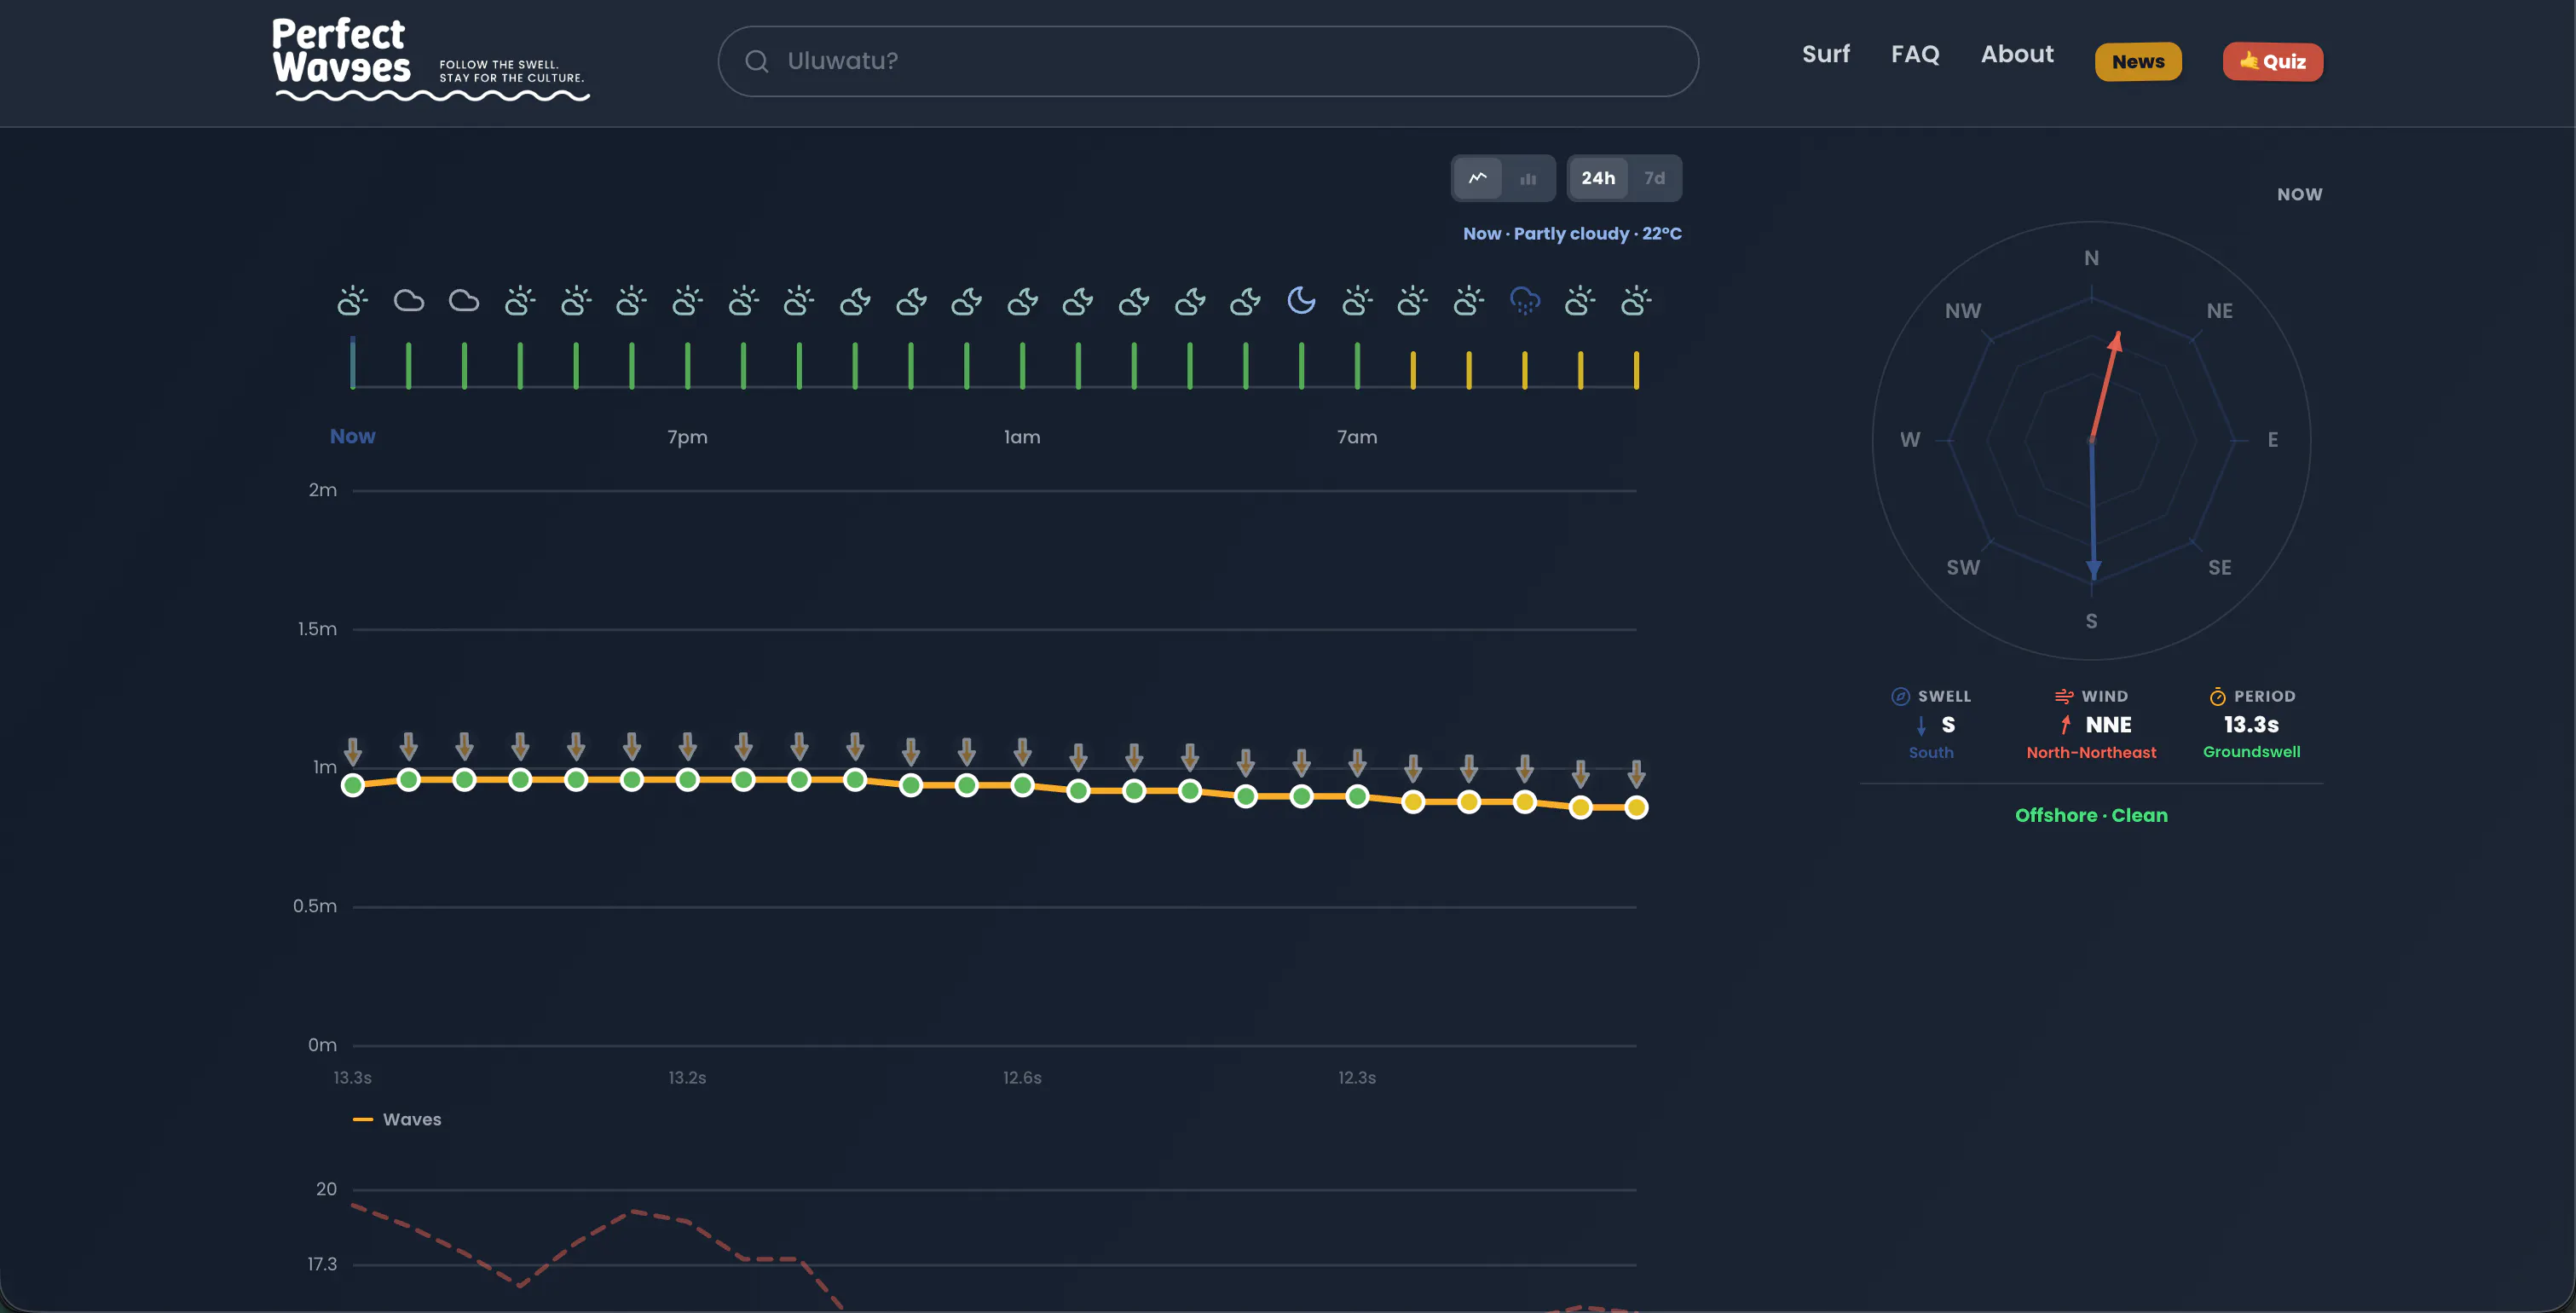Toggle the Waves legend entry
This screenshot has width=2576, height=1313.
tap(397, 1119)
